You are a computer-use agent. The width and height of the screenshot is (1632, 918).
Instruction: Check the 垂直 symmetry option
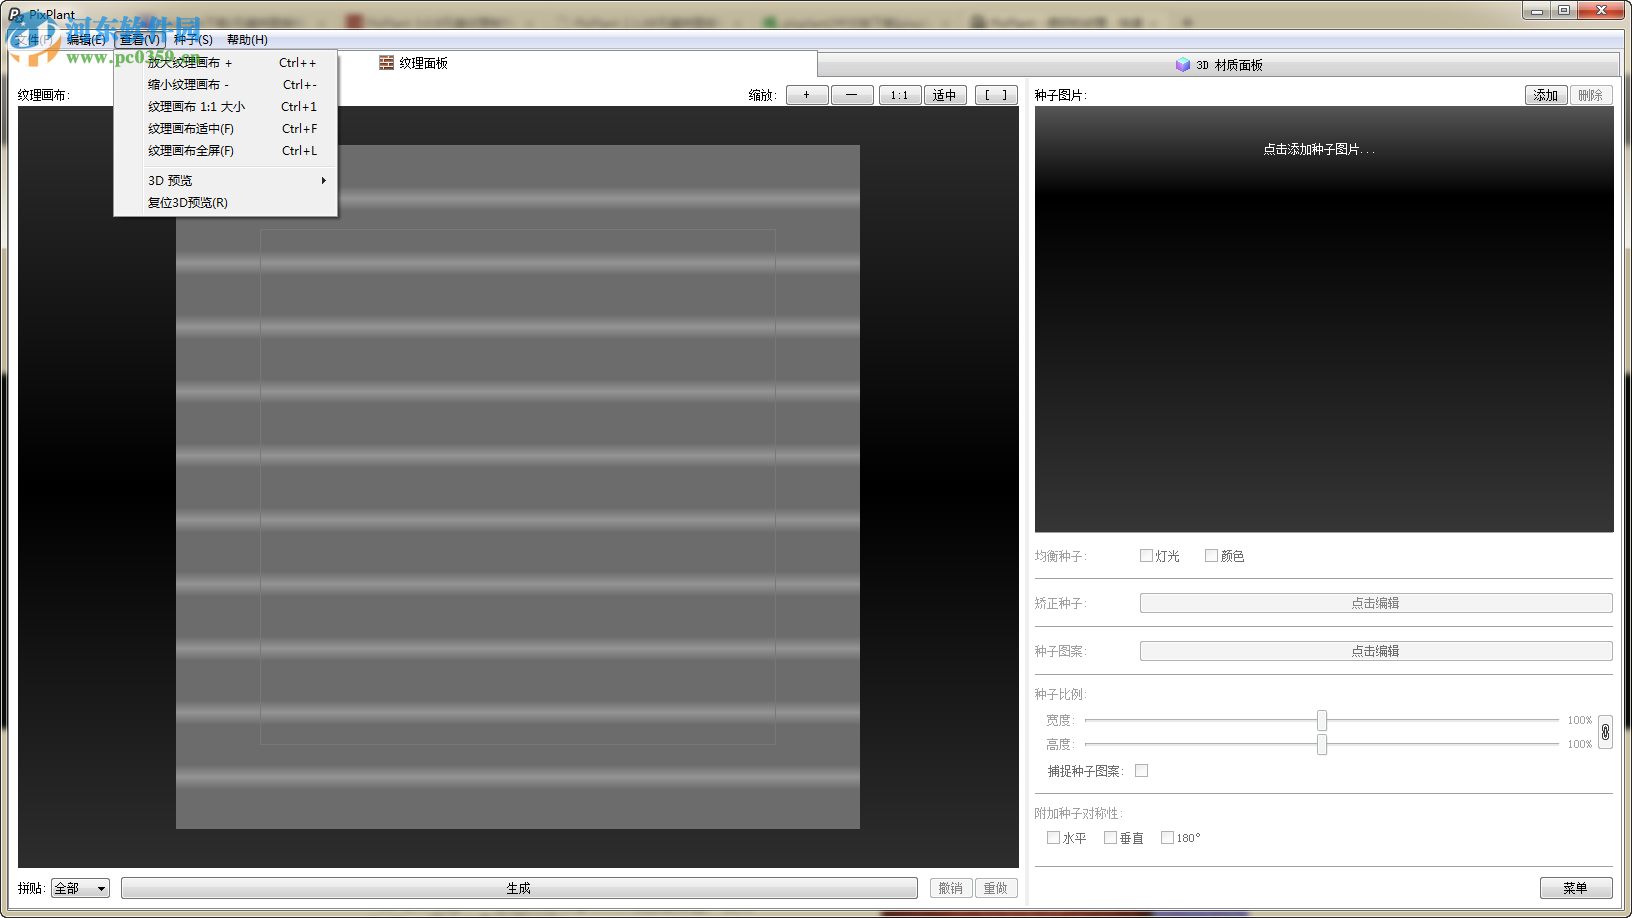coord(1110,838)
